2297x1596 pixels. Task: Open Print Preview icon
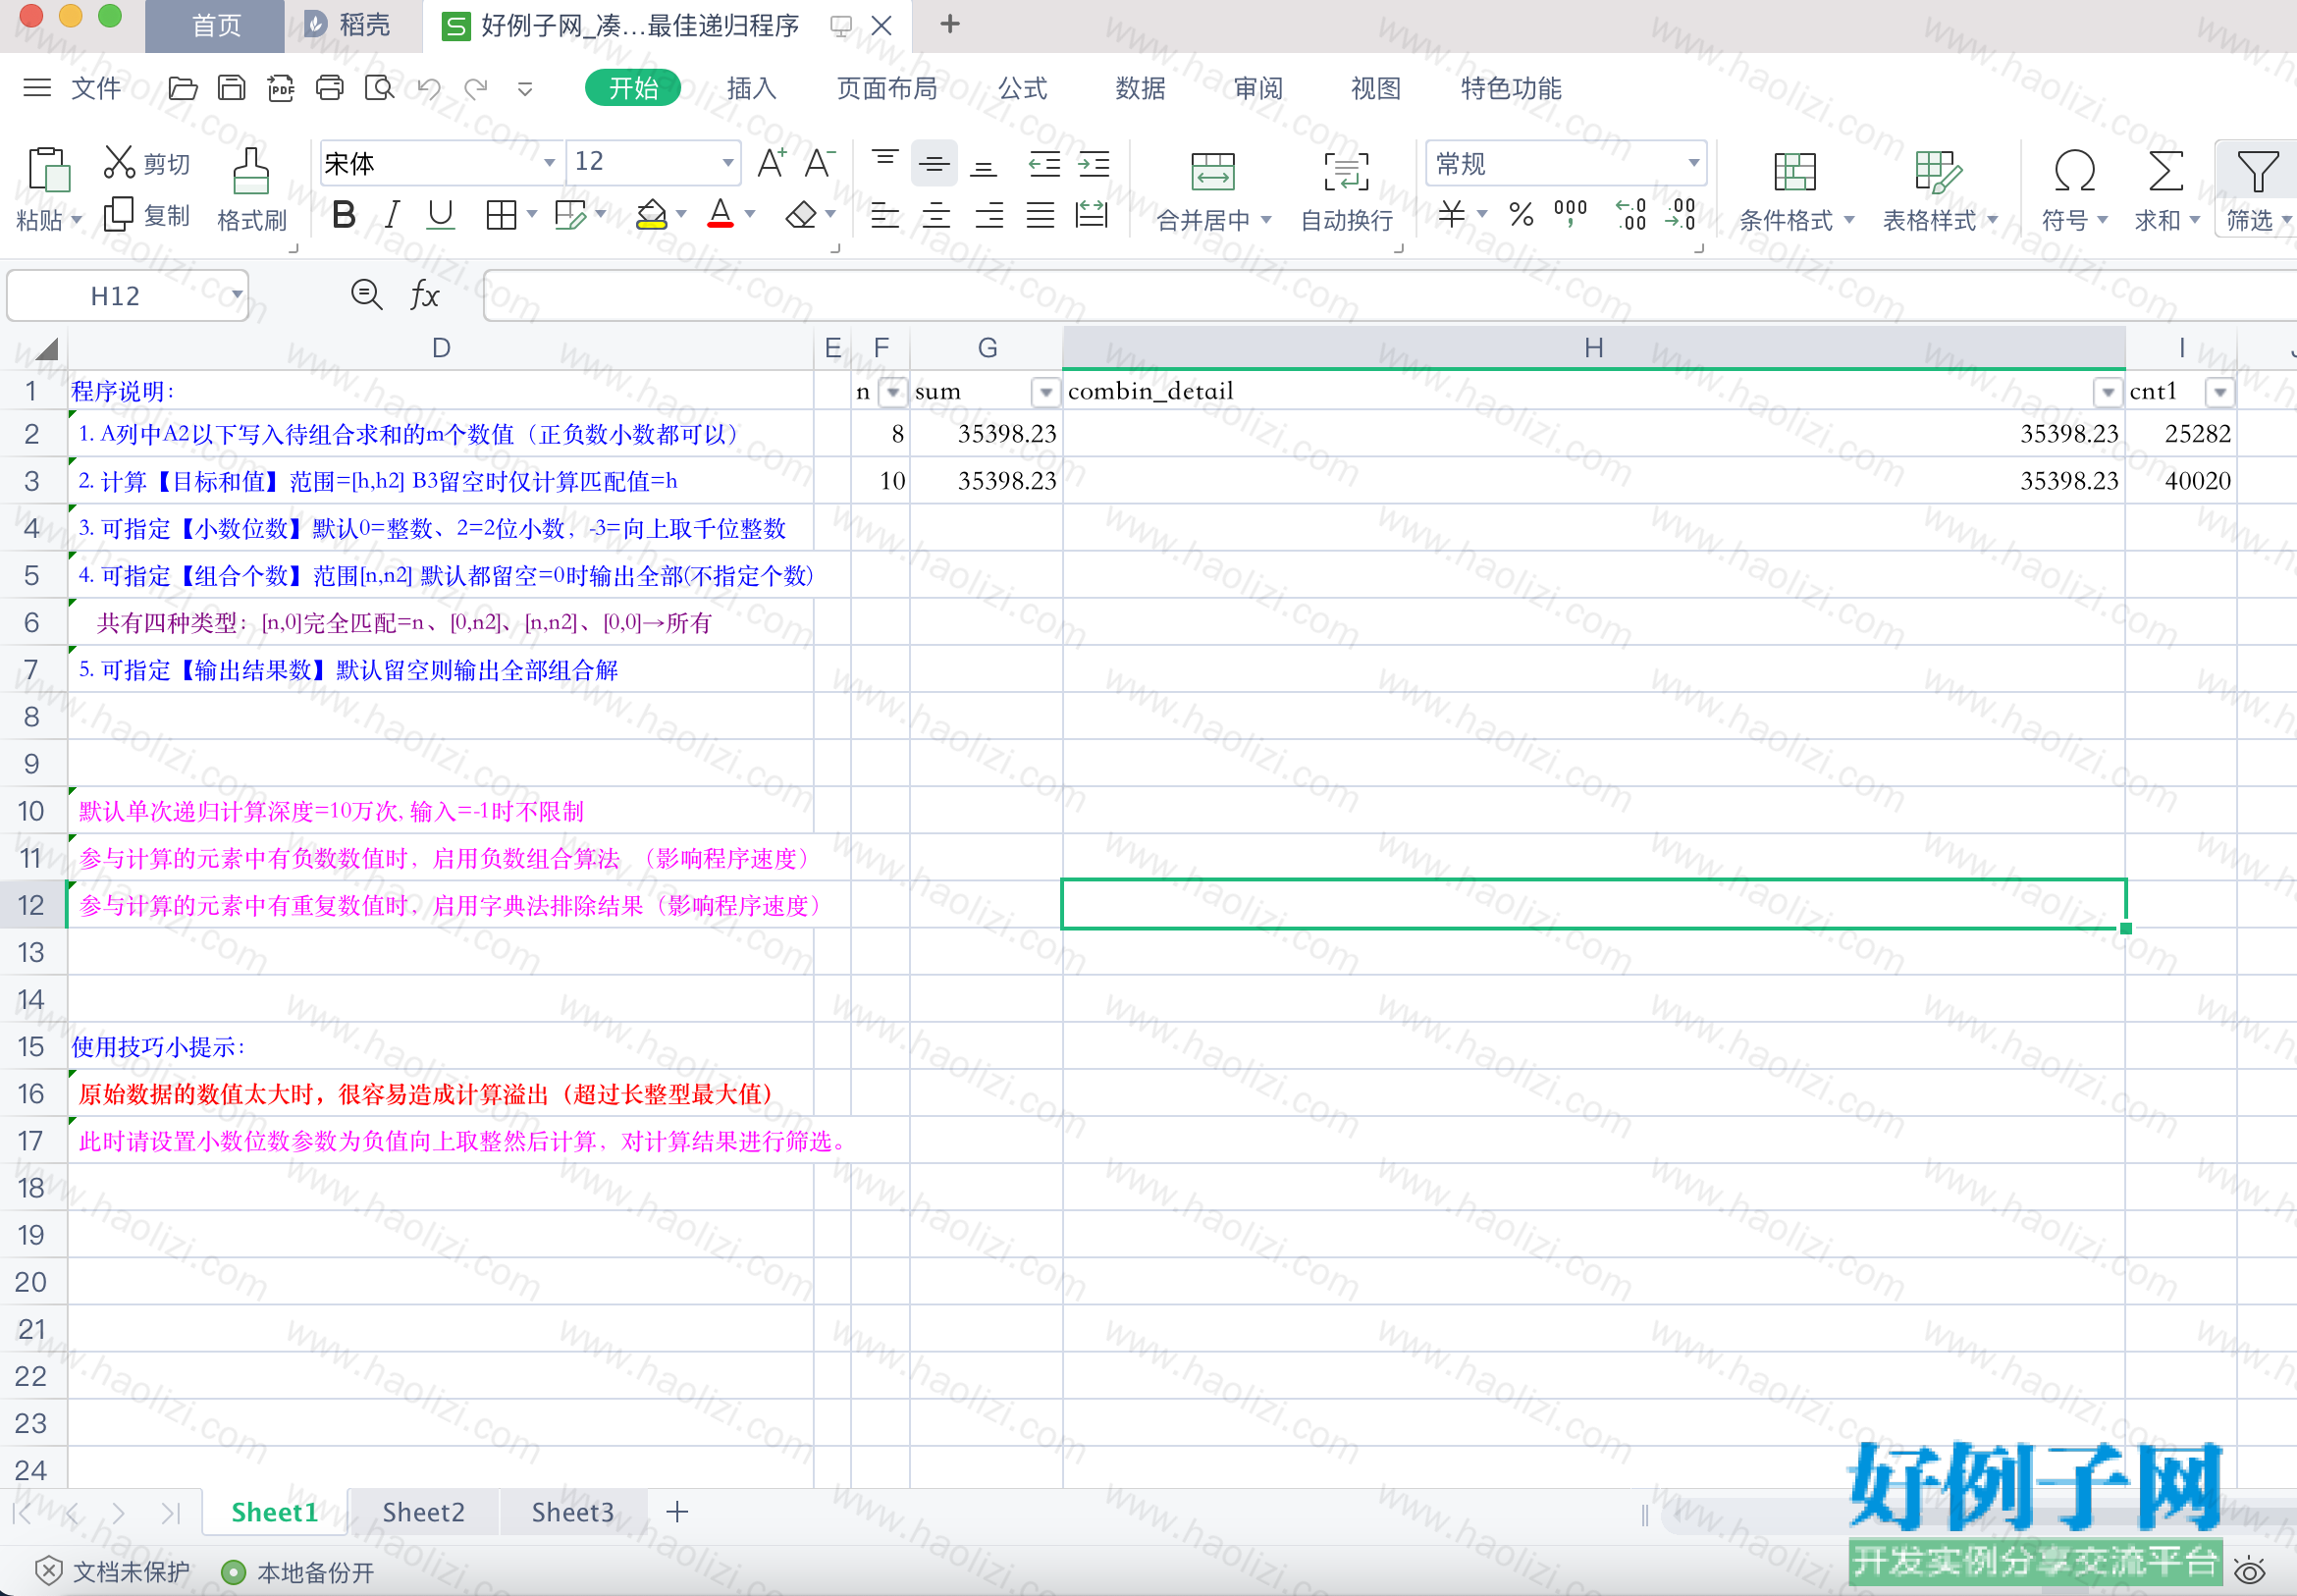pyautogui.click(x=379, y=88)
